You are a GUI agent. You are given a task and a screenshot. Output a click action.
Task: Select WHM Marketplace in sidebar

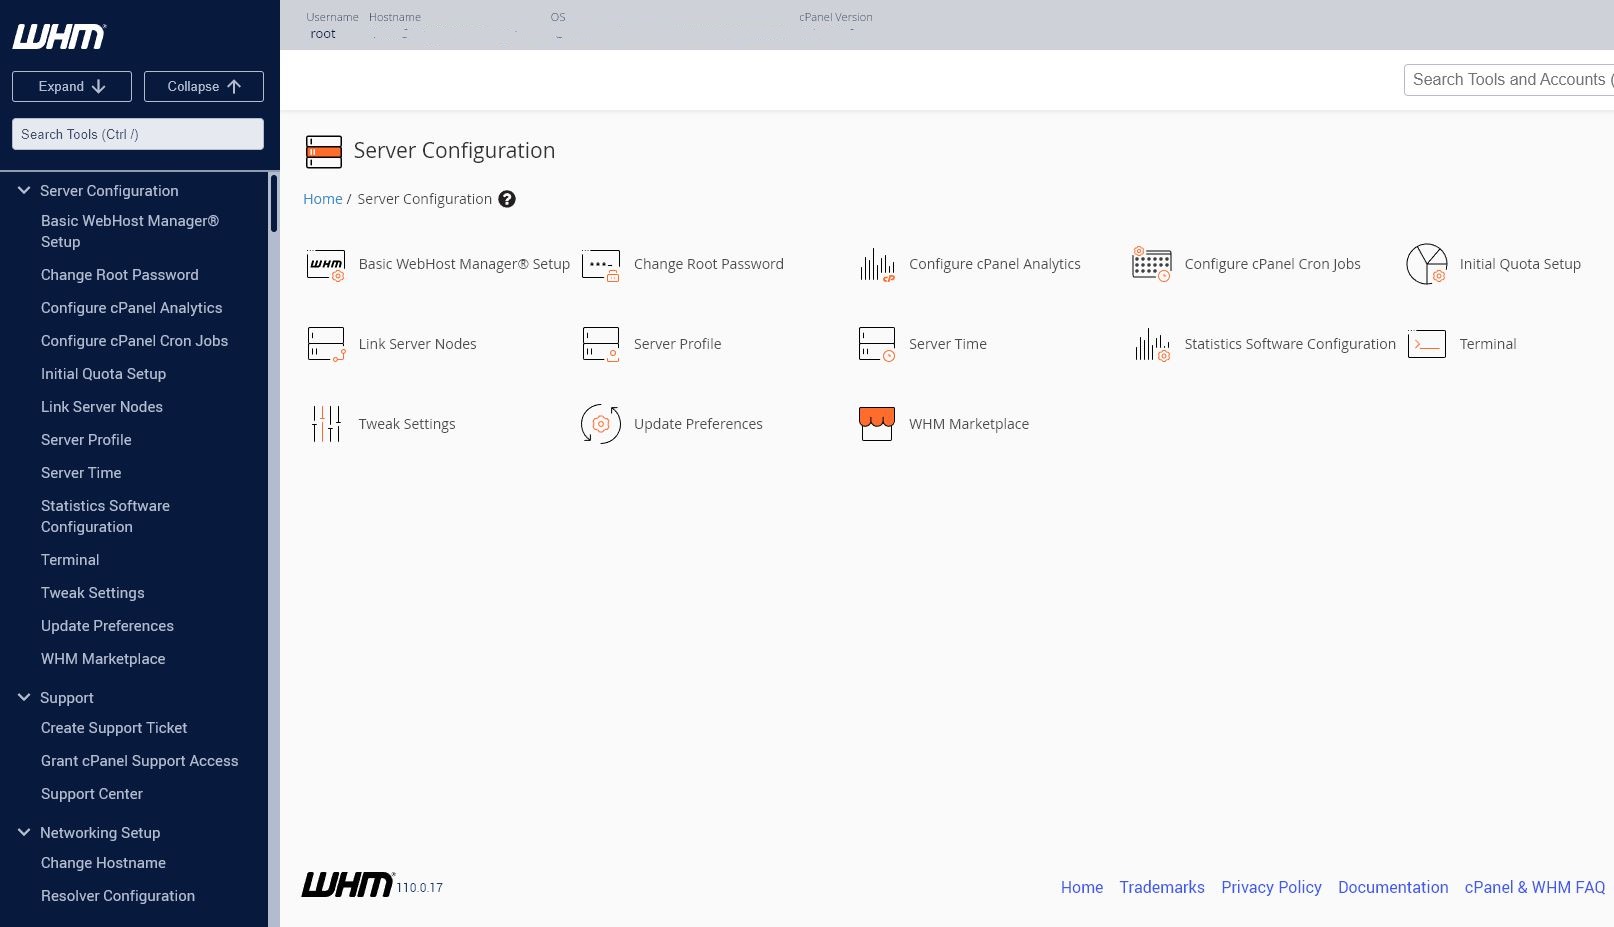tap(103, 659)
